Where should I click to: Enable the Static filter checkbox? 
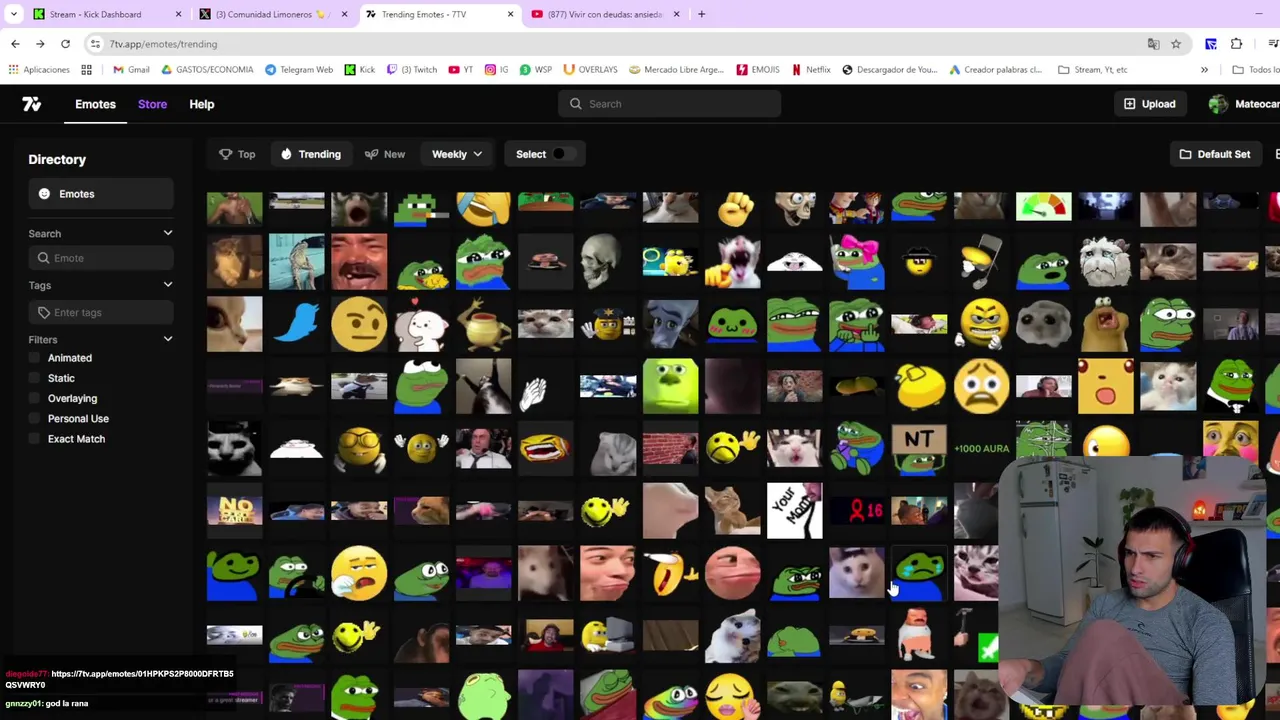tap(35, 378)
